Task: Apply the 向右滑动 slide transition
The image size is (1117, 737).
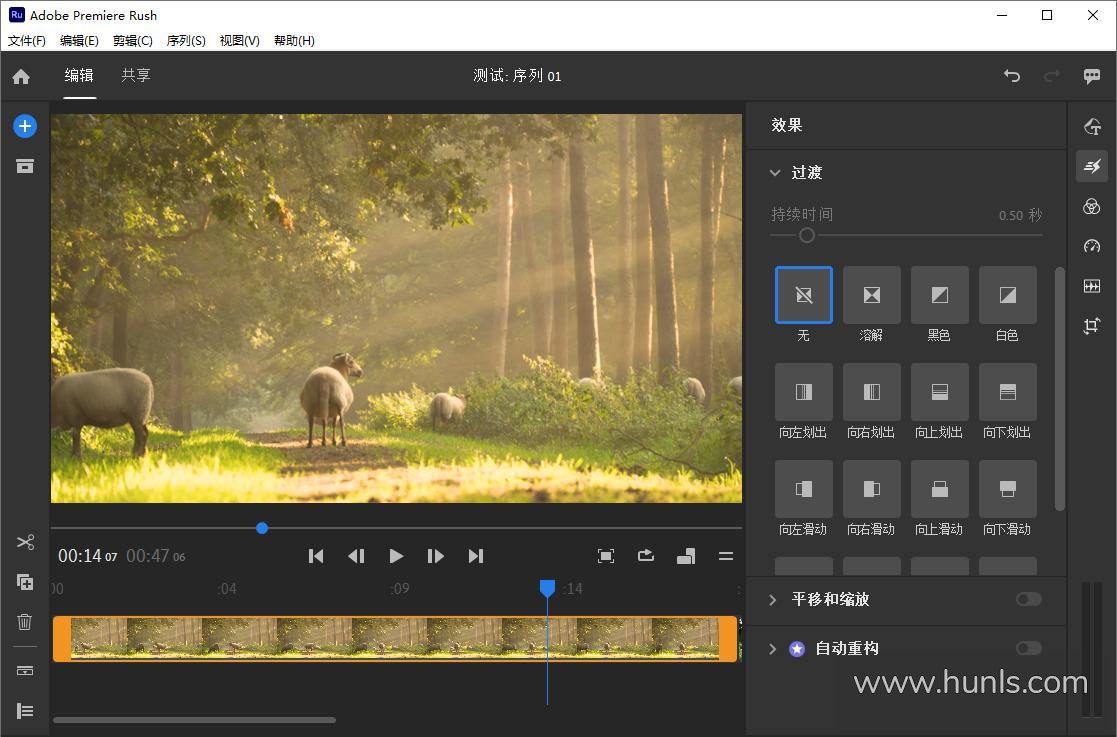Action: click(x=871, y=488)
